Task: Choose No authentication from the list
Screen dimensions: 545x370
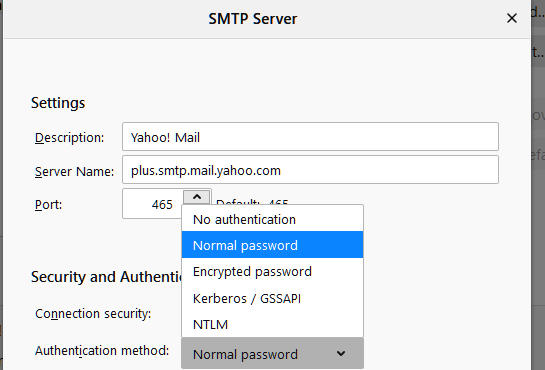Action: tap(272, 219)
